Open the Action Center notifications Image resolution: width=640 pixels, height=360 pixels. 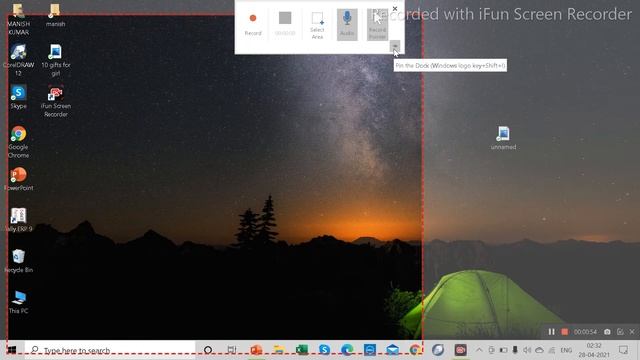(x=623, y=350)
